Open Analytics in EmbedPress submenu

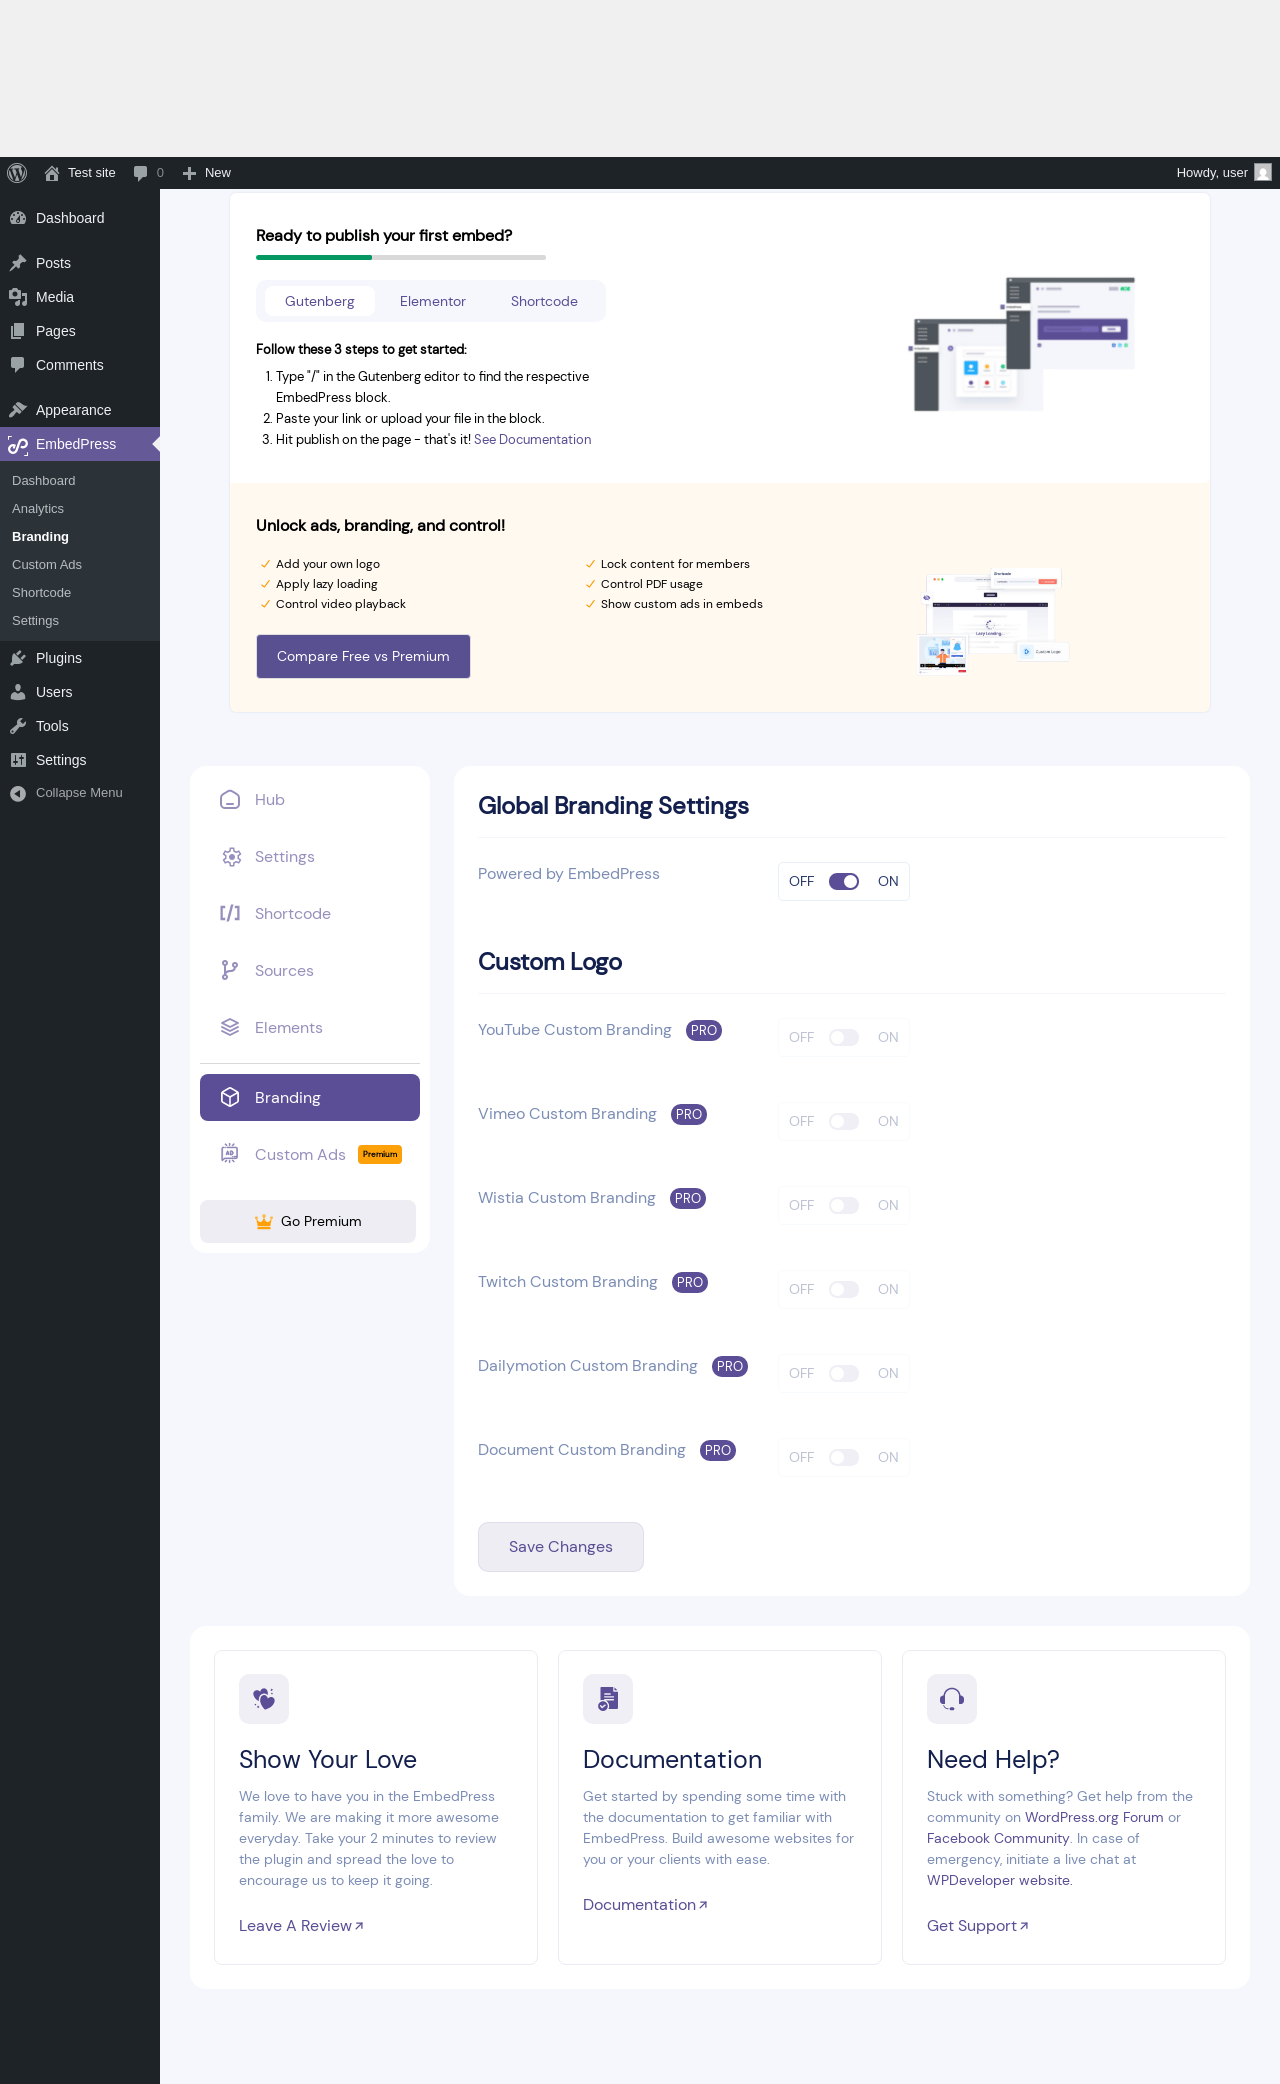[38, 509]
